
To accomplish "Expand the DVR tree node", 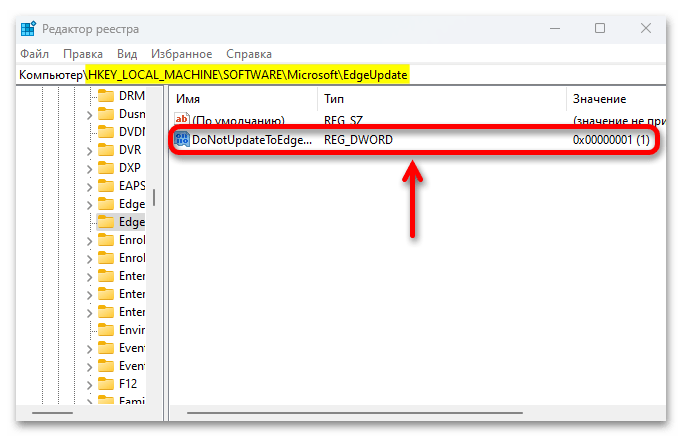I will [89, 151].
